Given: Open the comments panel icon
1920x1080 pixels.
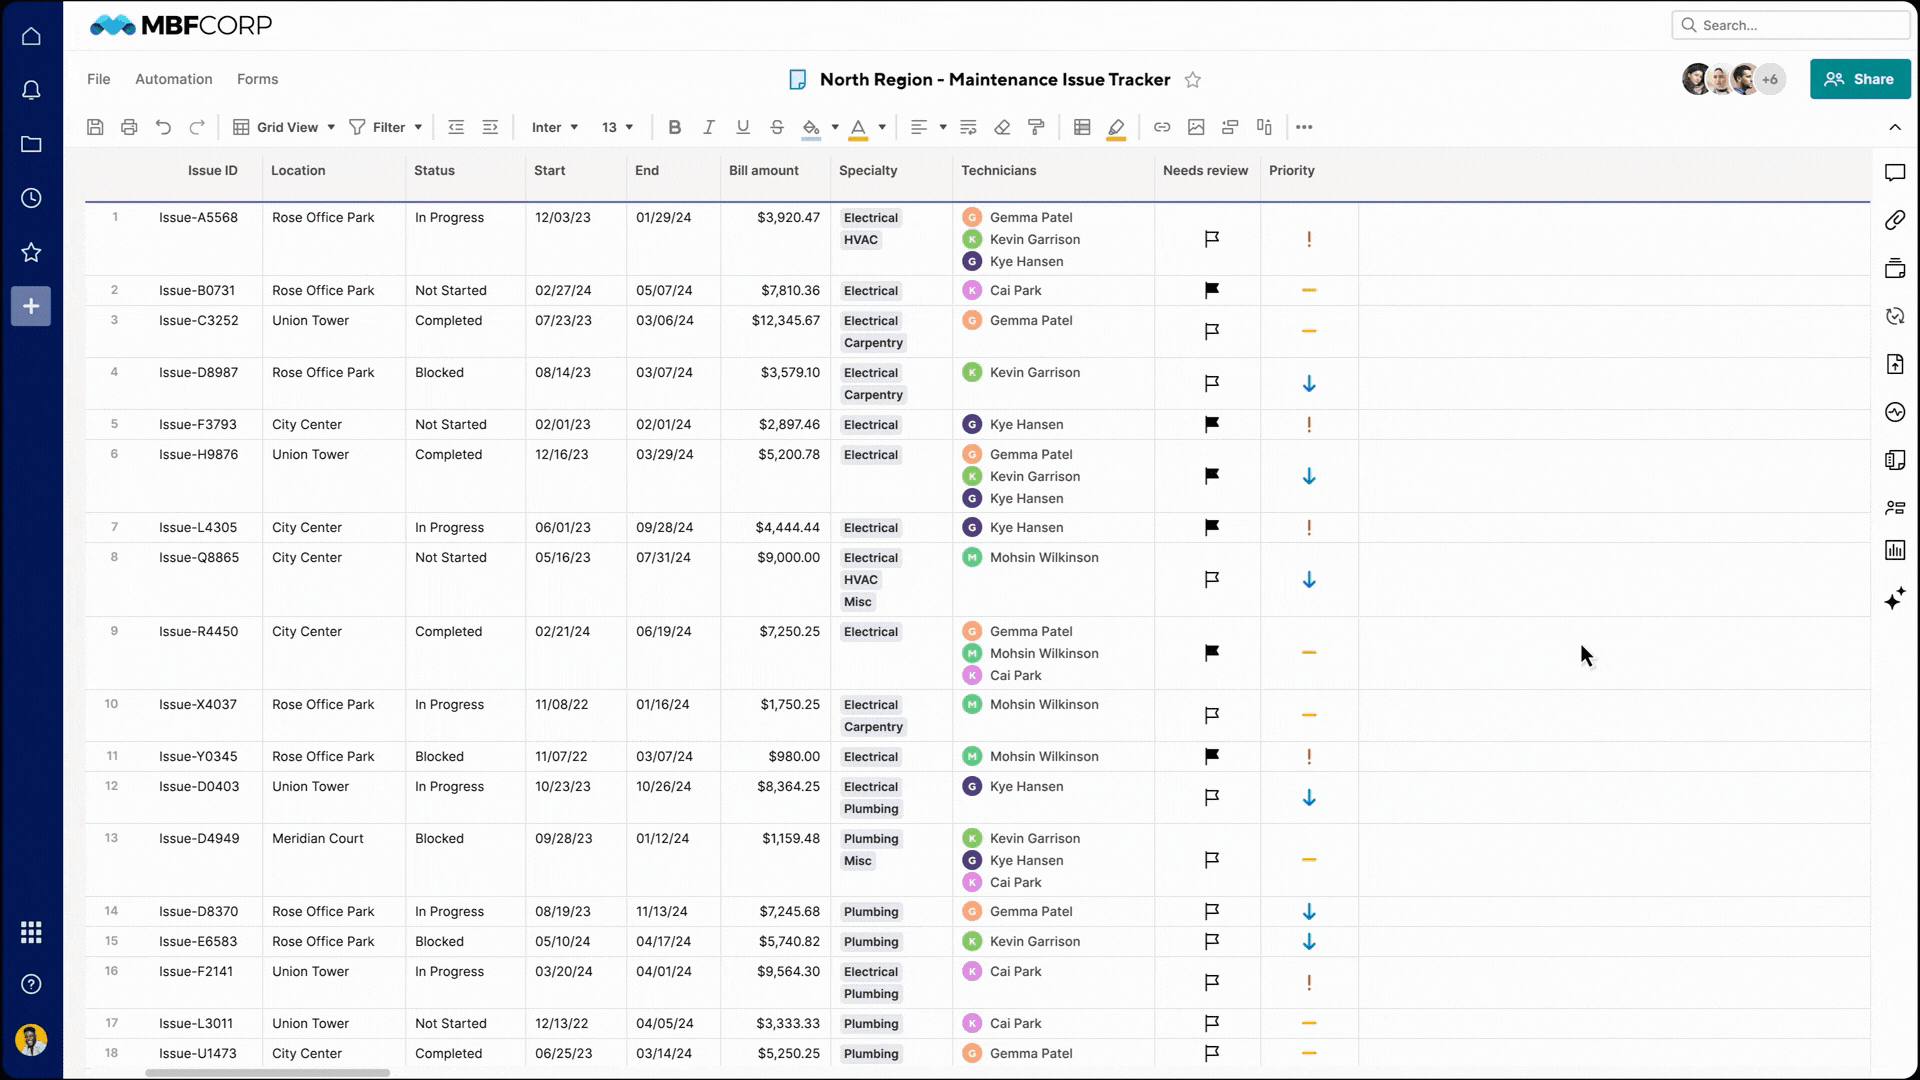Looking at the screenshot, I should pos(1895,173).
